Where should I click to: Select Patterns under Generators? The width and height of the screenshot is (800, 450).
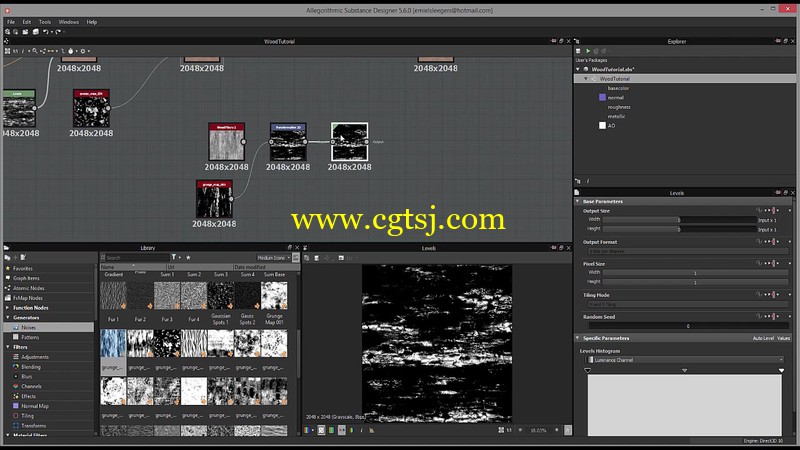click(30, 337)
